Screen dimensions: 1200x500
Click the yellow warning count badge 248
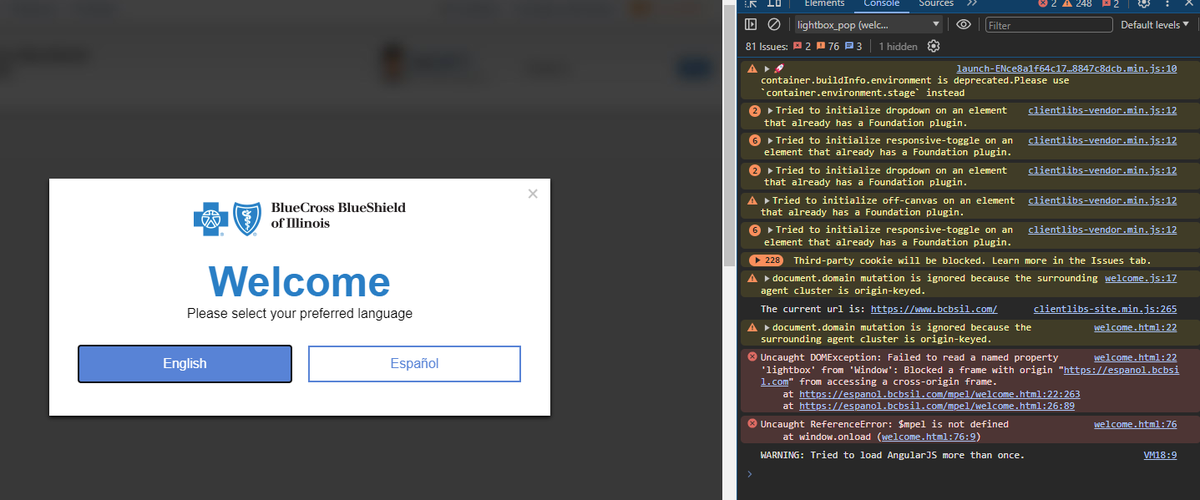pos(1076,4)
